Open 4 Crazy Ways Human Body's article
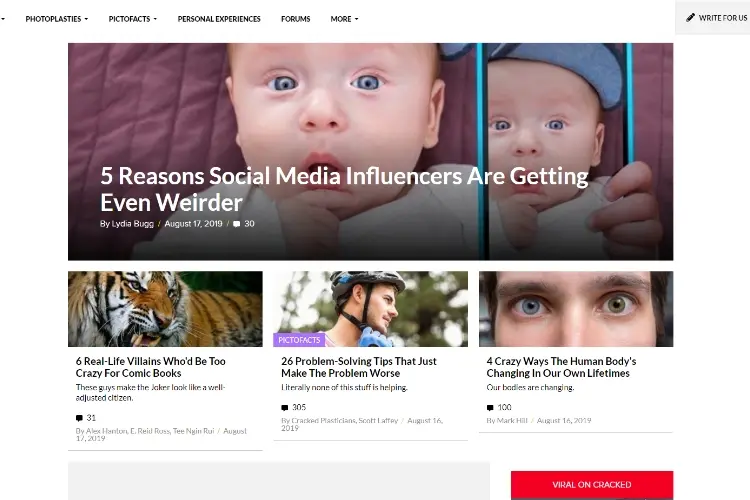The image size is (750, 500). [561, 367]
